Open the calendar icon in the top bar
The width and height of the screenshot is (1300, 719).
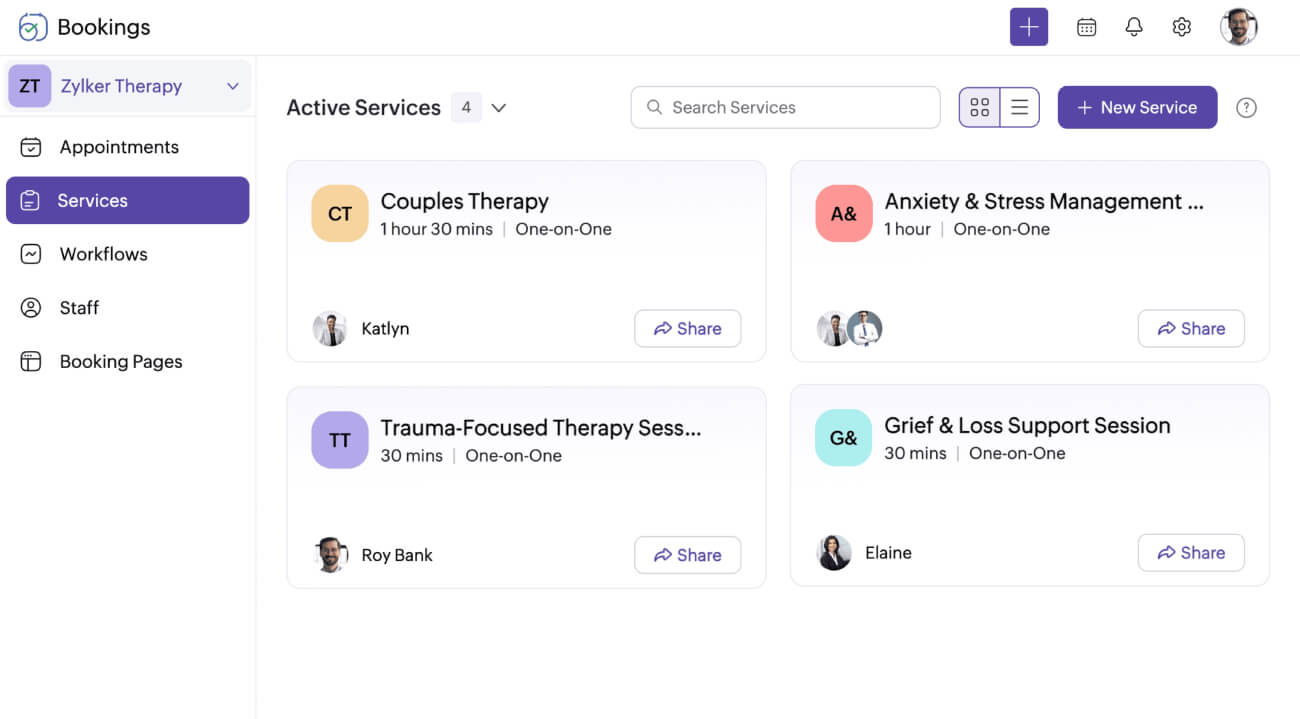click(x=1086, y=27)
